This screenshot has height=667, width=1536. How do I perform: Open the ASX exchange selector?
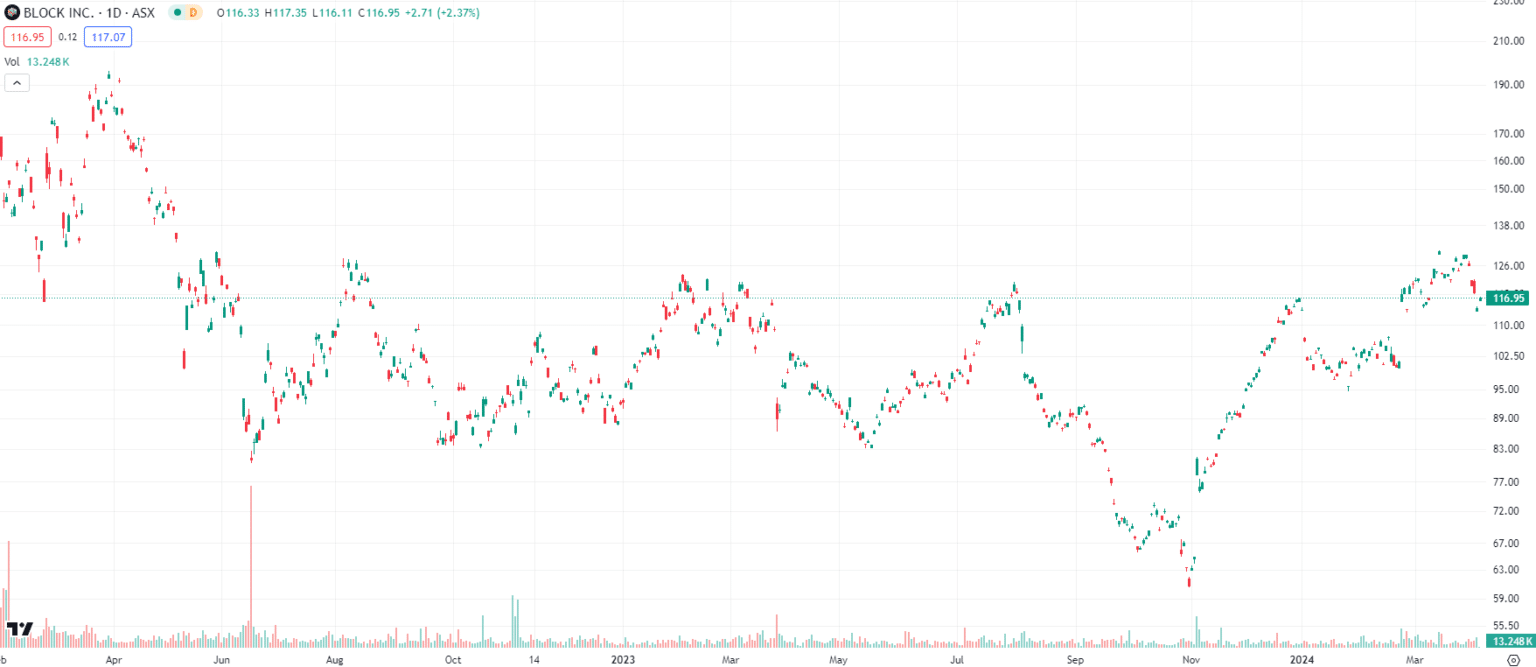pos(141,12)
